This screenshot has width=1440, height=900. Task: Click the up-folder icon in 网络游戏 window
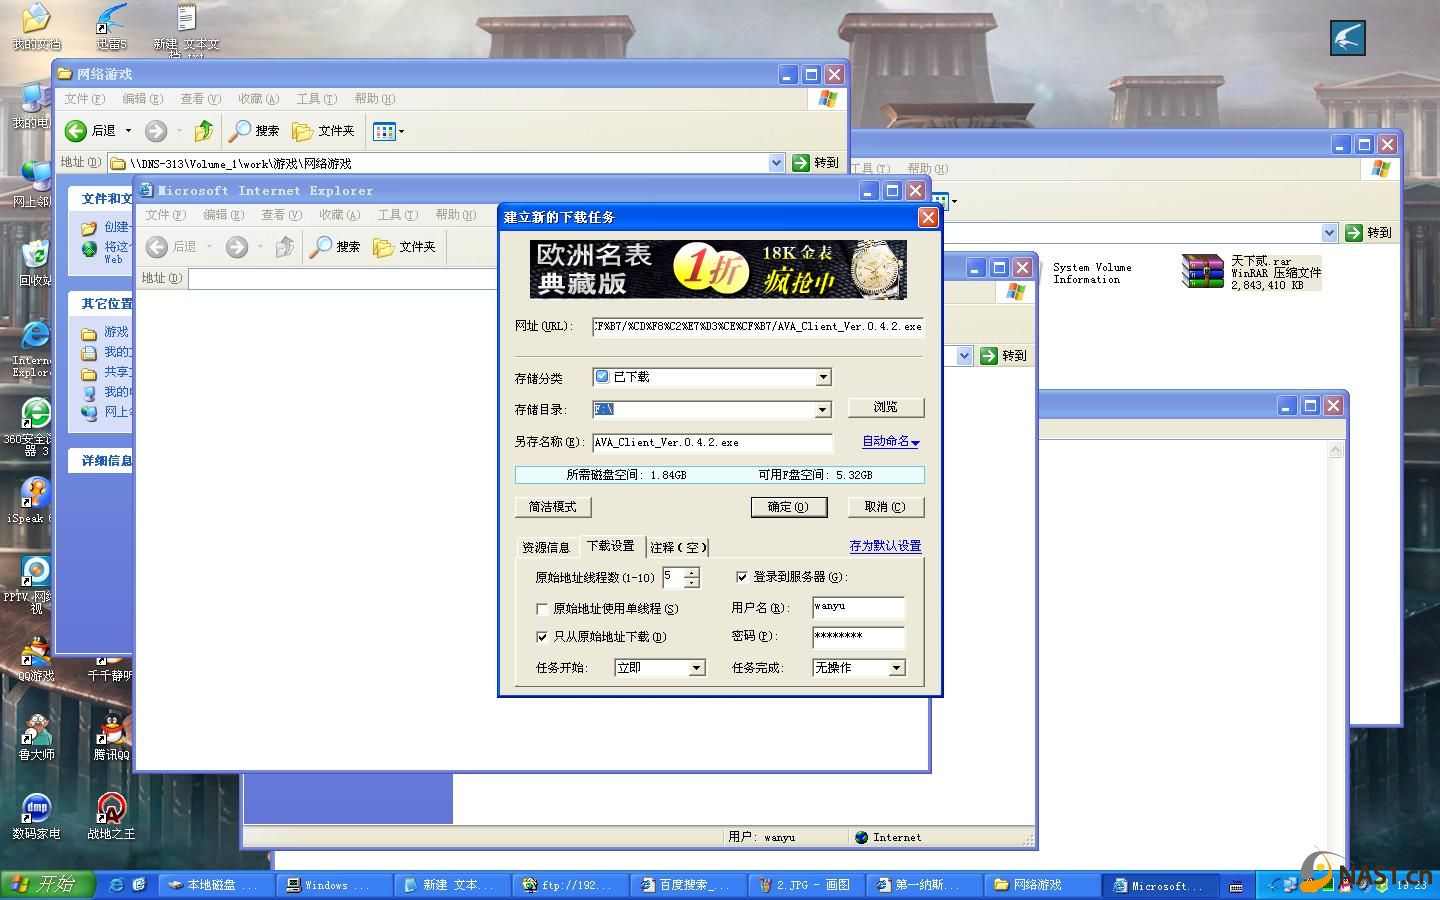[x=204, y=131]
